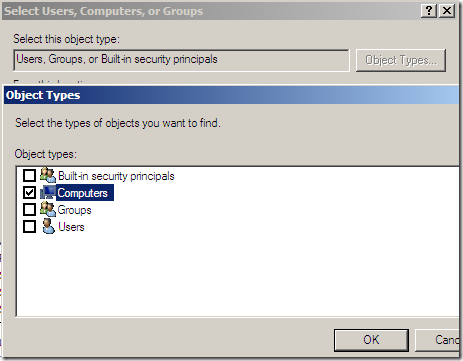Image resolution: width=463 pixels, height=361 pixels.
Task: Tick the Groups checkbox
Action: pyautogui.click(x=29, y=209)
